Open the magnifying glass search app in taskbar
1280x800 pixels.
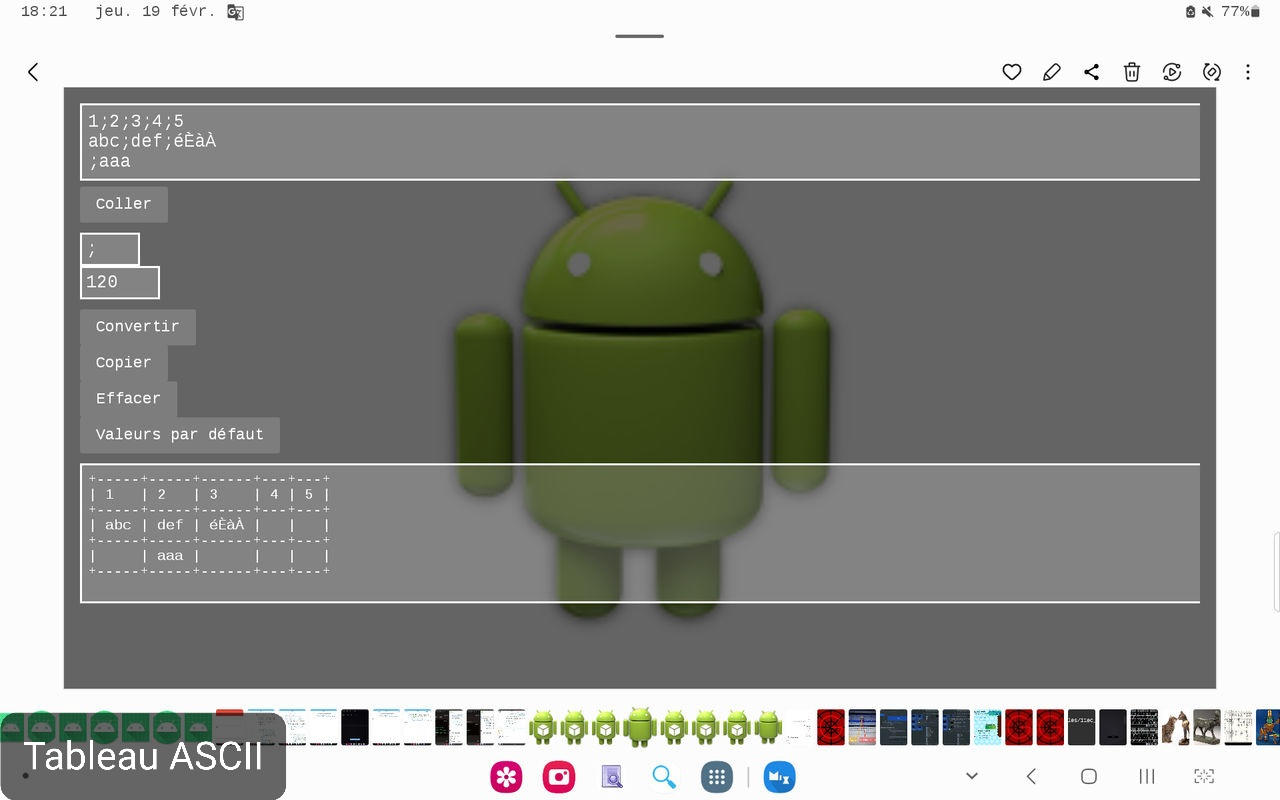coord(664,777)
